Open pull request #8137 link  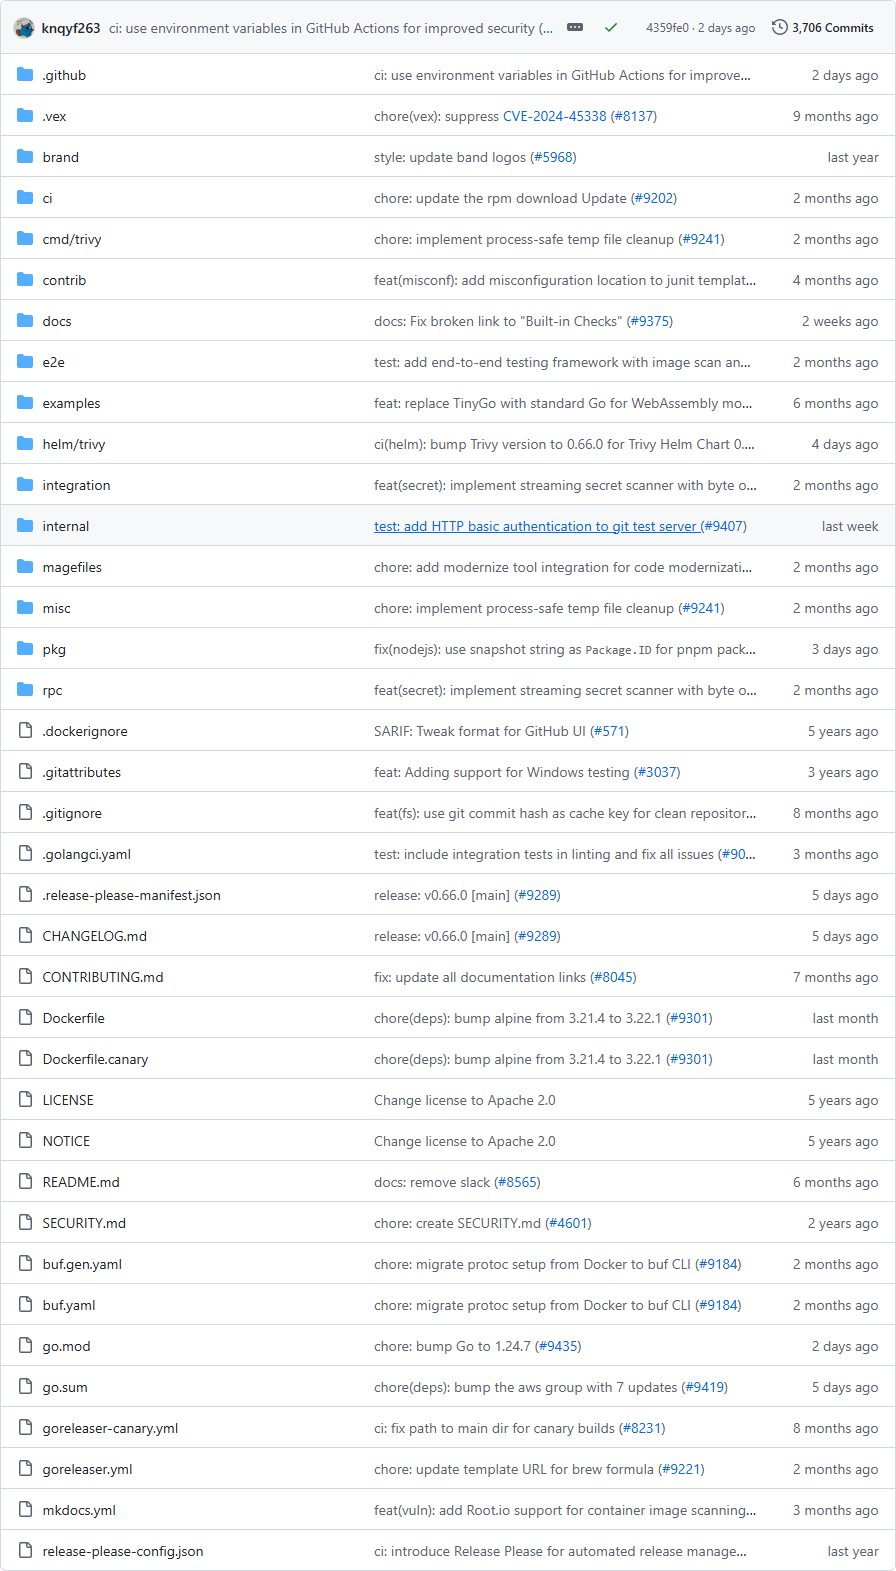click(x=634, y=116)
